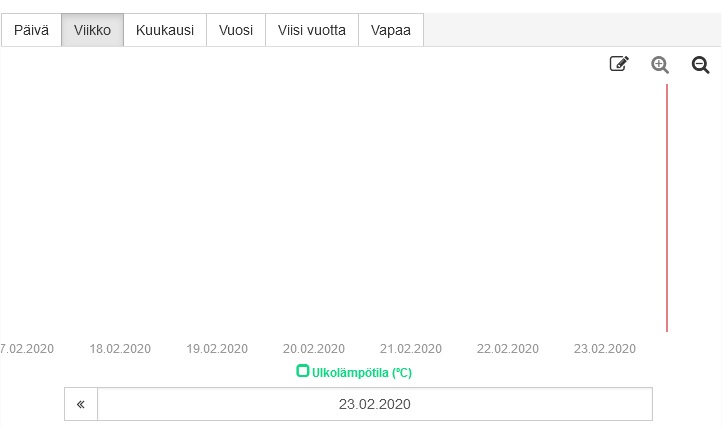Click the zoom in magnifier icon
Screen dimensions: 722x428
pos(660,65)
